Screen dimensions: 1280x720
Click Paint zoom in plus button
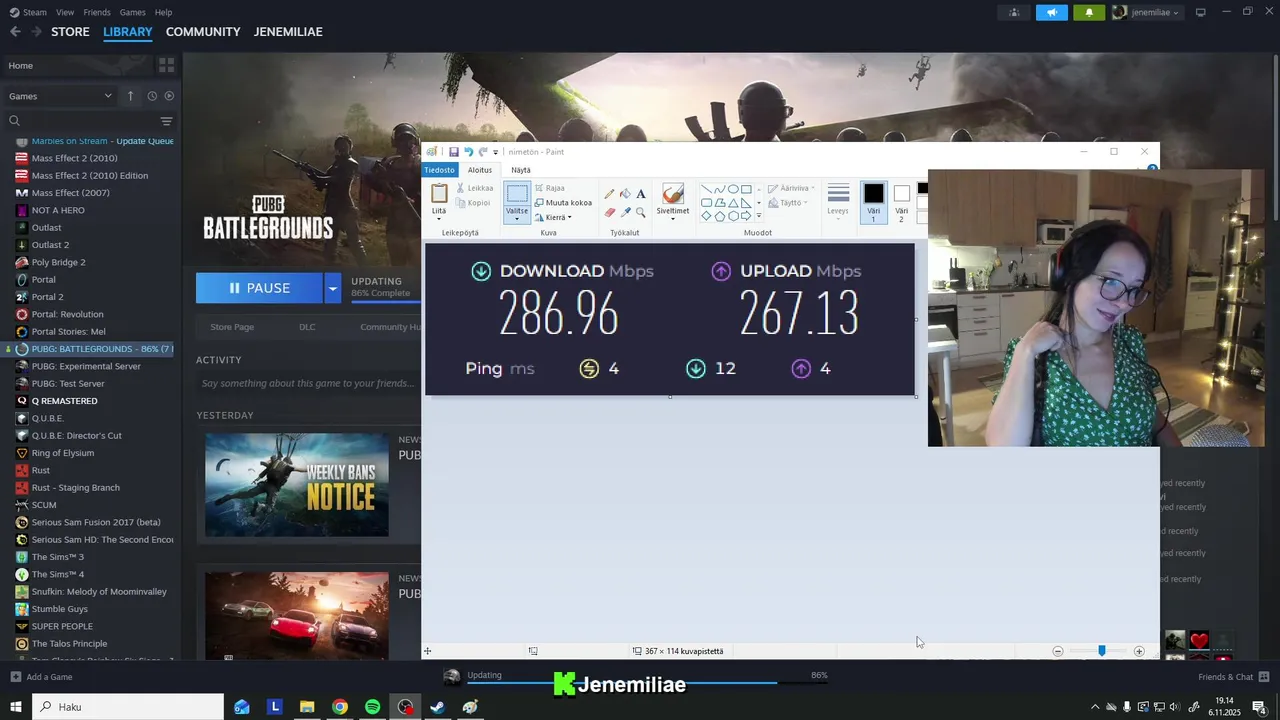click(x=1139, y=651)
